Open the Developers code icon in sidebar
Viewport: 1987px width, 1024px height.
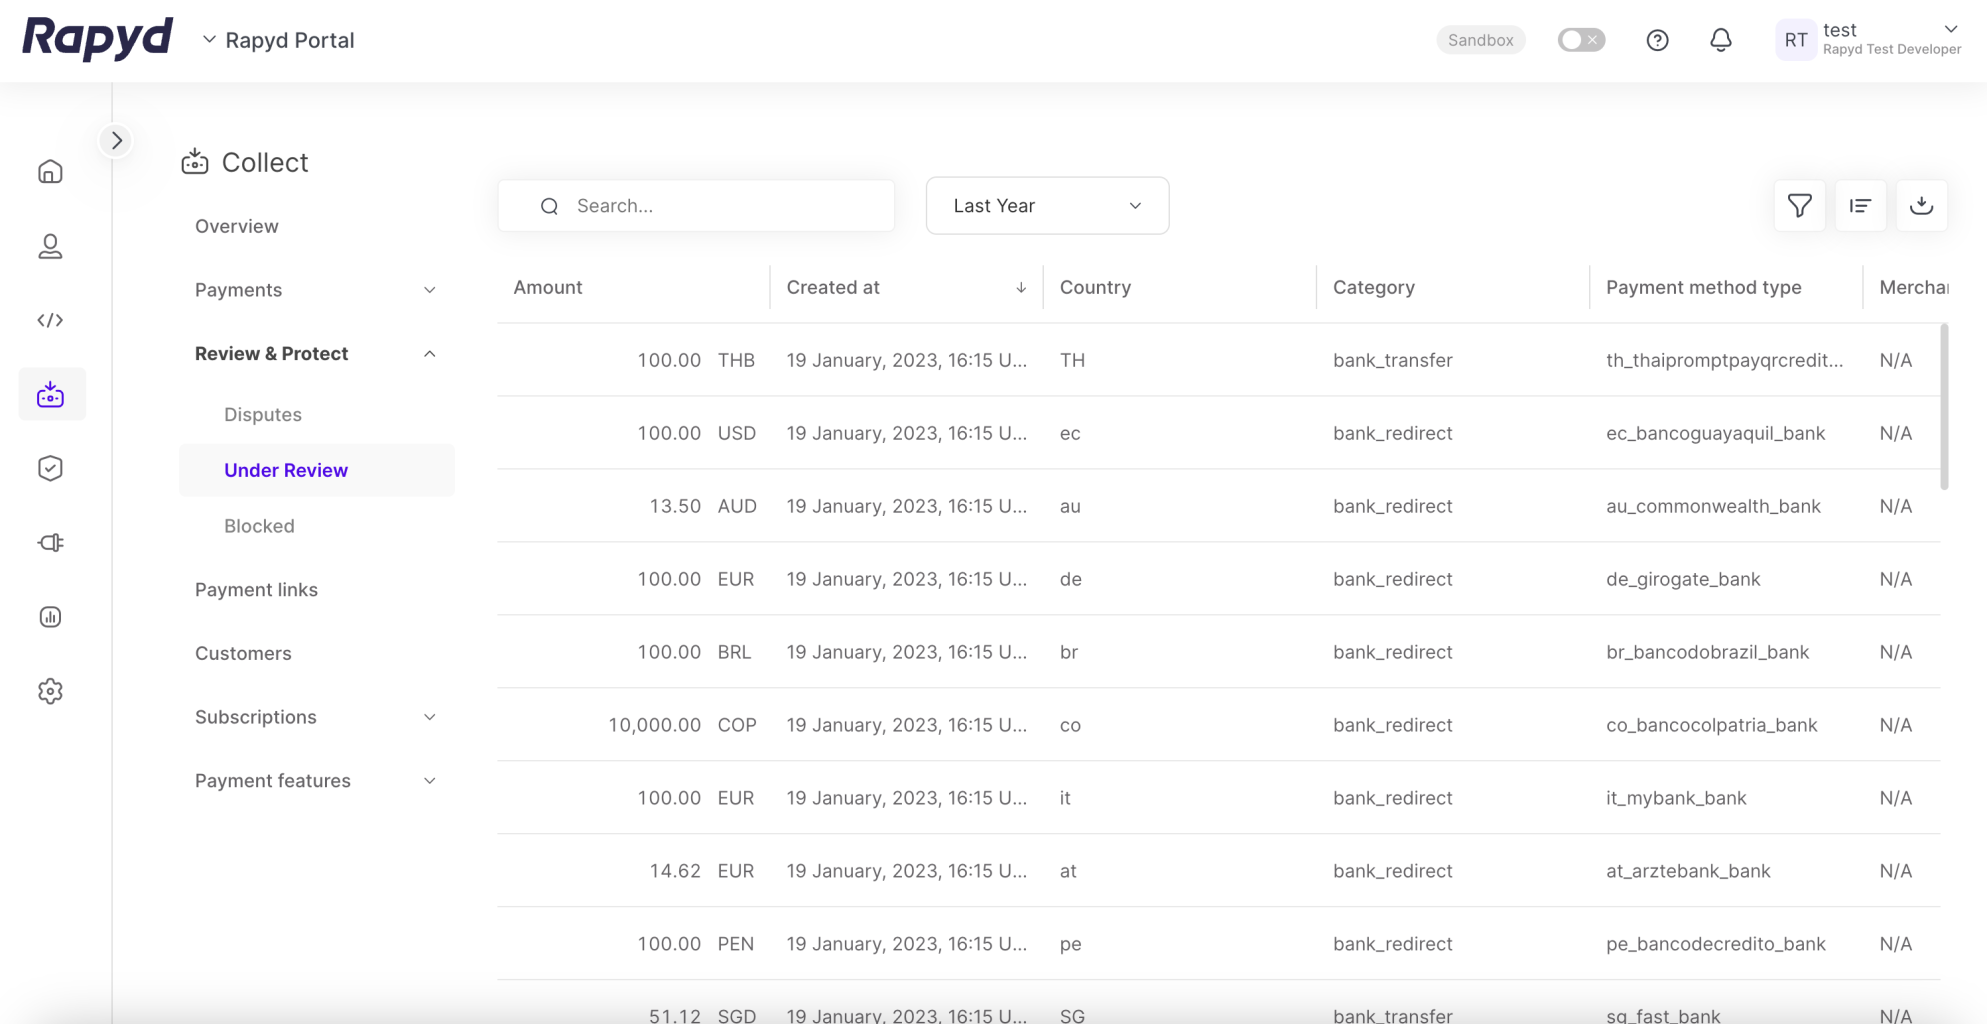pos(50,320)
